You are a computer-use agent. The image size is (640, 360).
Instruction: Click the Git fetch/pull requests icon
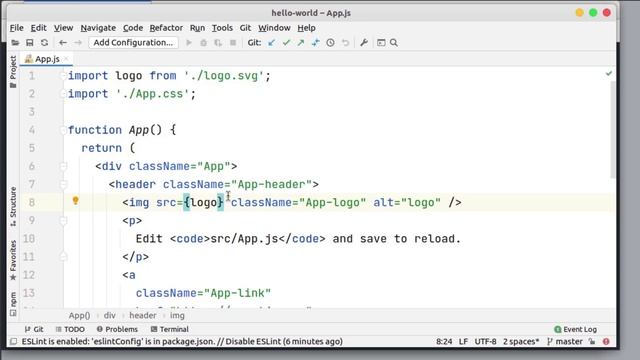tap(316, 42)
